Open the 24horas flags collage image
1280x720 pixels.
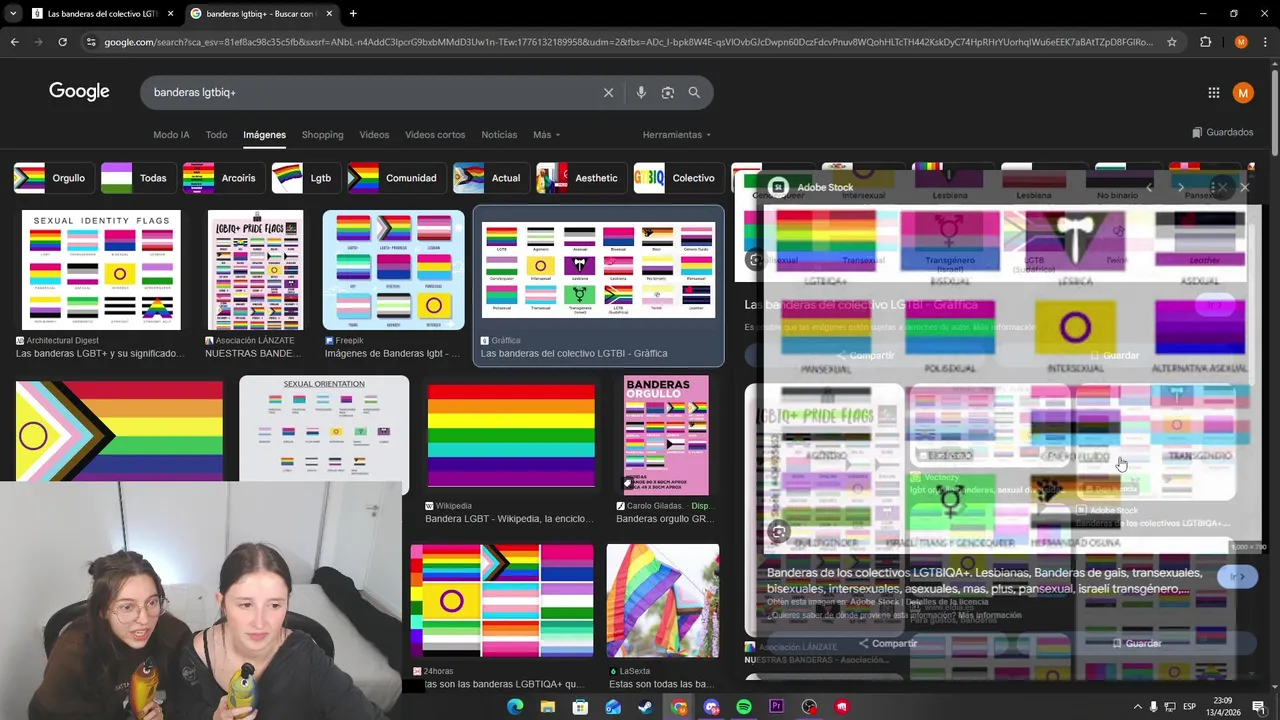(x=502, y=601)
